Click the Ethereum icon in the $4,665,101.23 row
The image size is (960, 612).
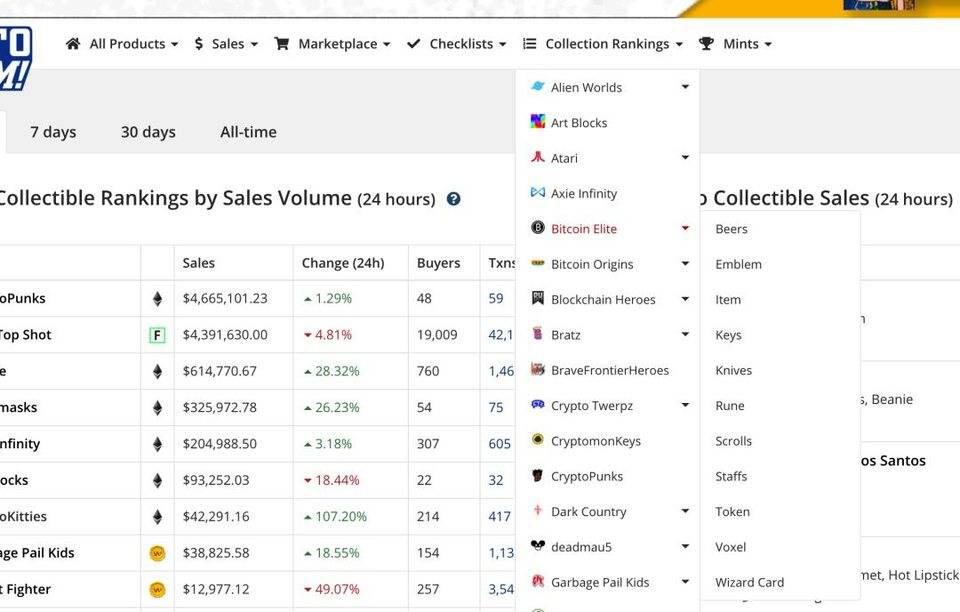tap(157, 299)
